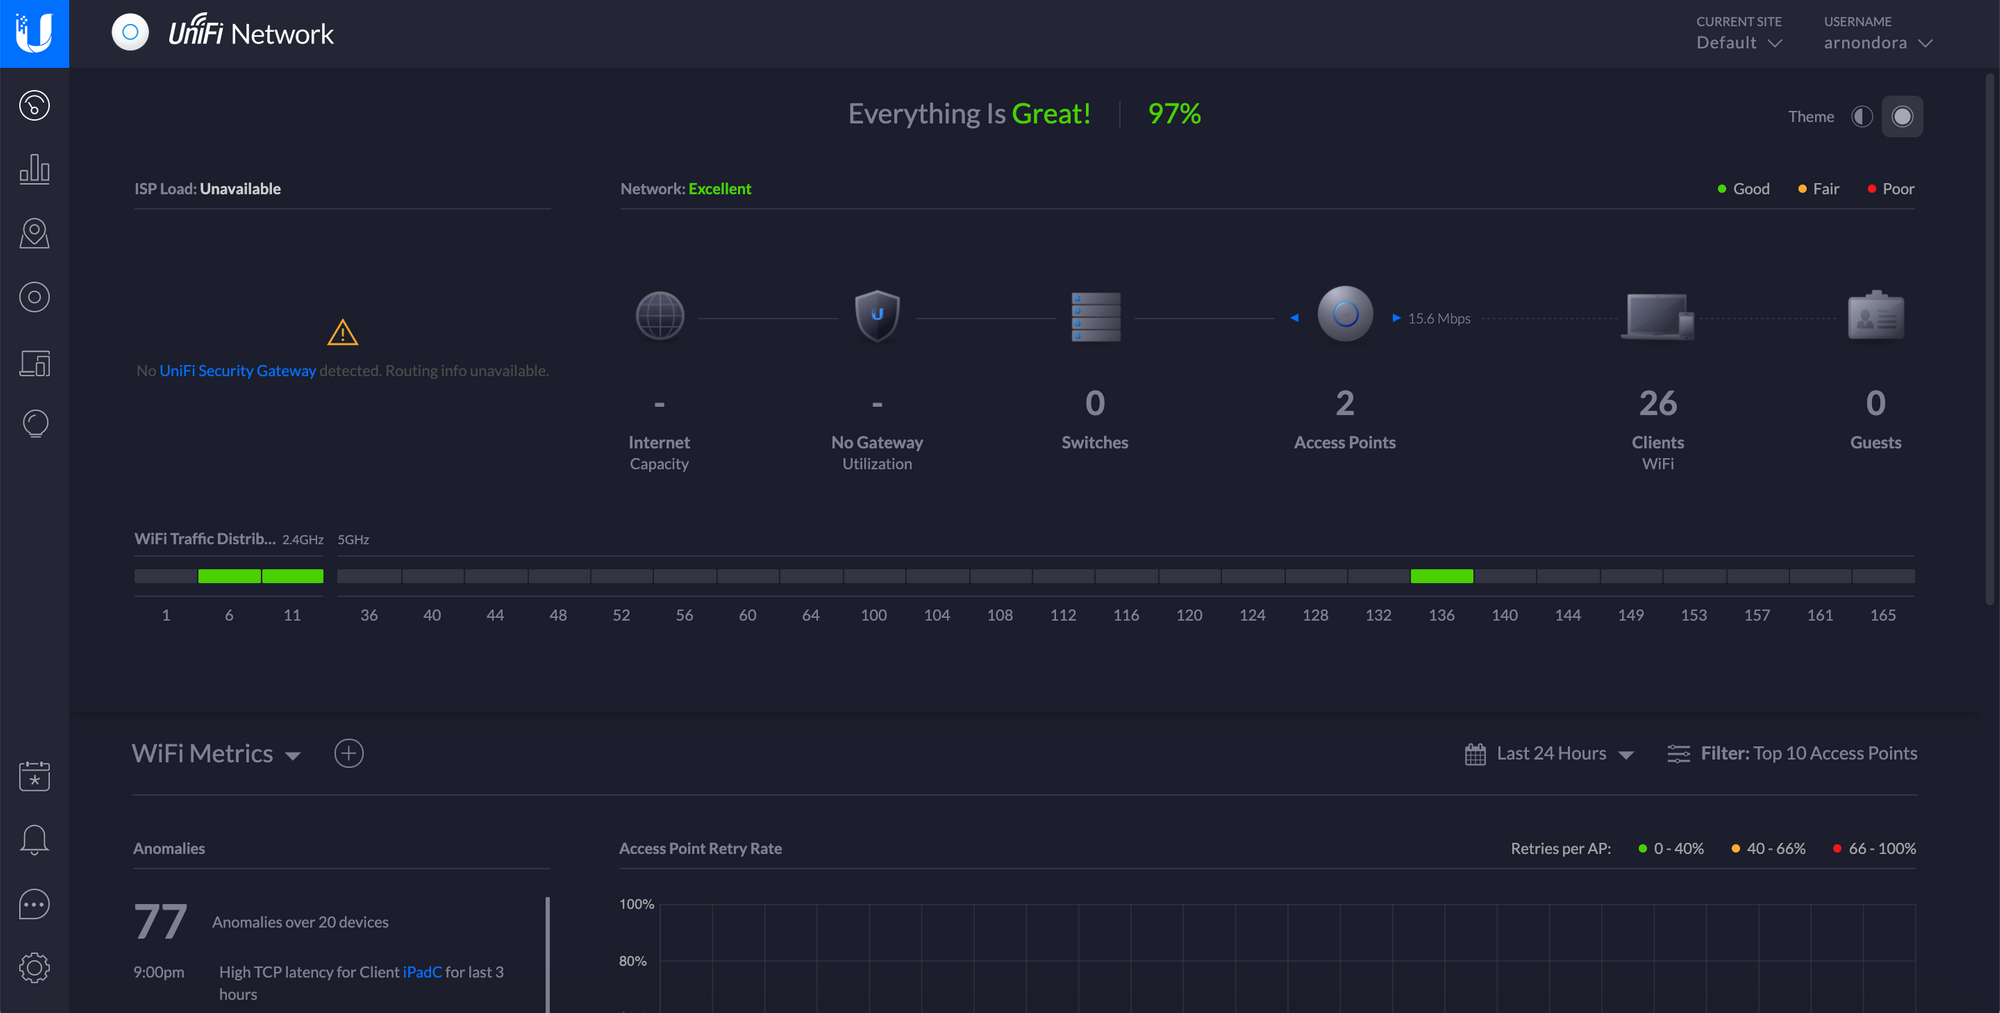Open the Devices page circle icon

click(x=34, y=297)
